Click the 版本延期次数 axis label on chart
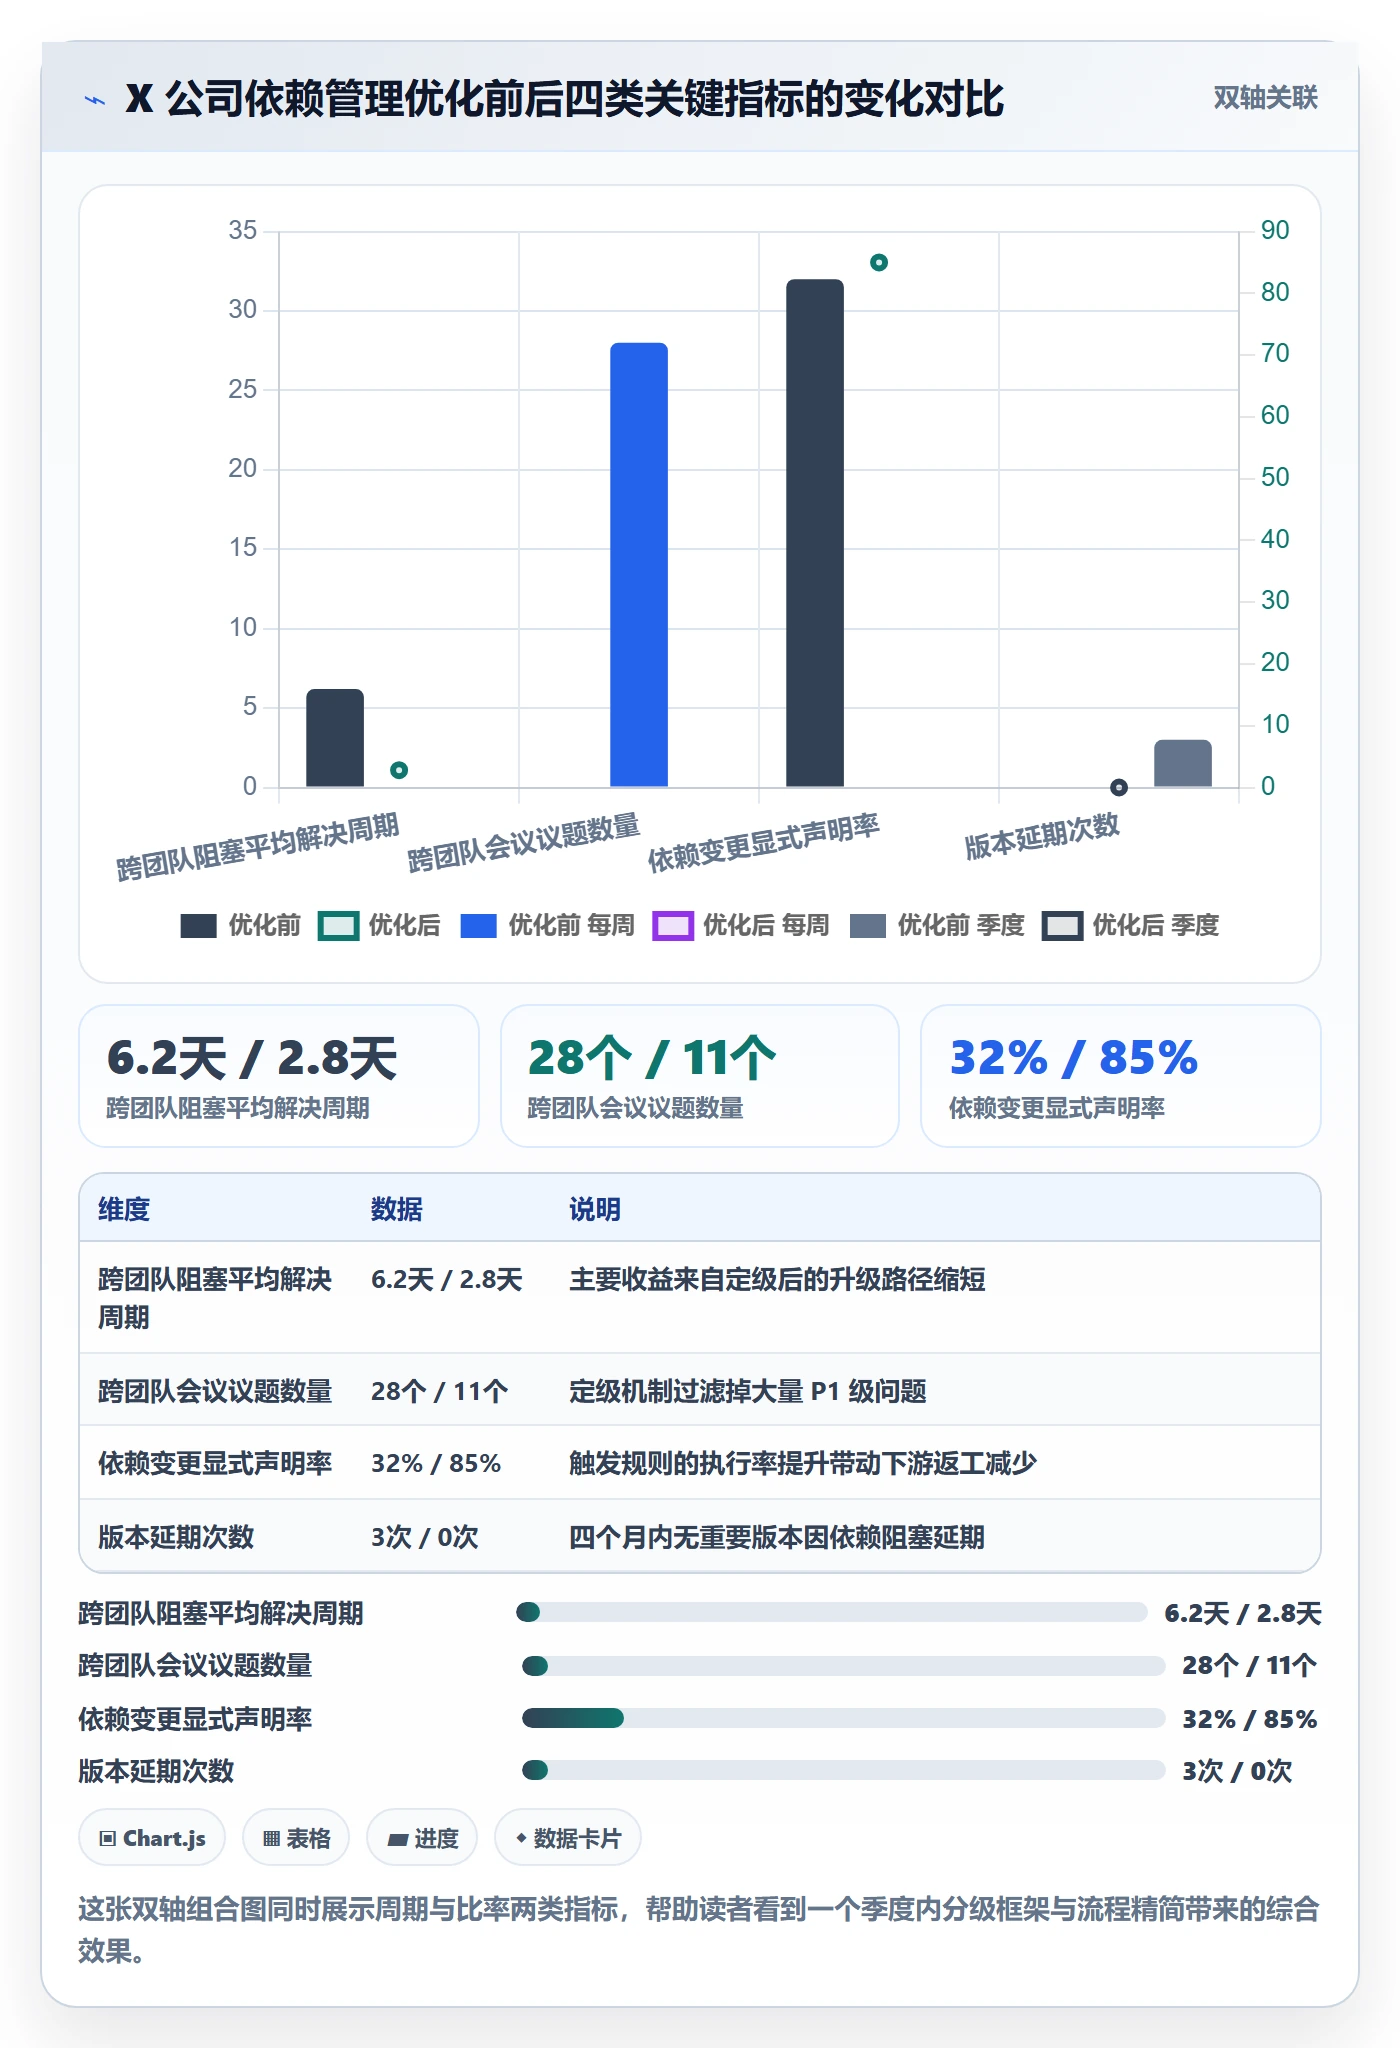Screen dimensions: 1400x2048 (1042, 836)
